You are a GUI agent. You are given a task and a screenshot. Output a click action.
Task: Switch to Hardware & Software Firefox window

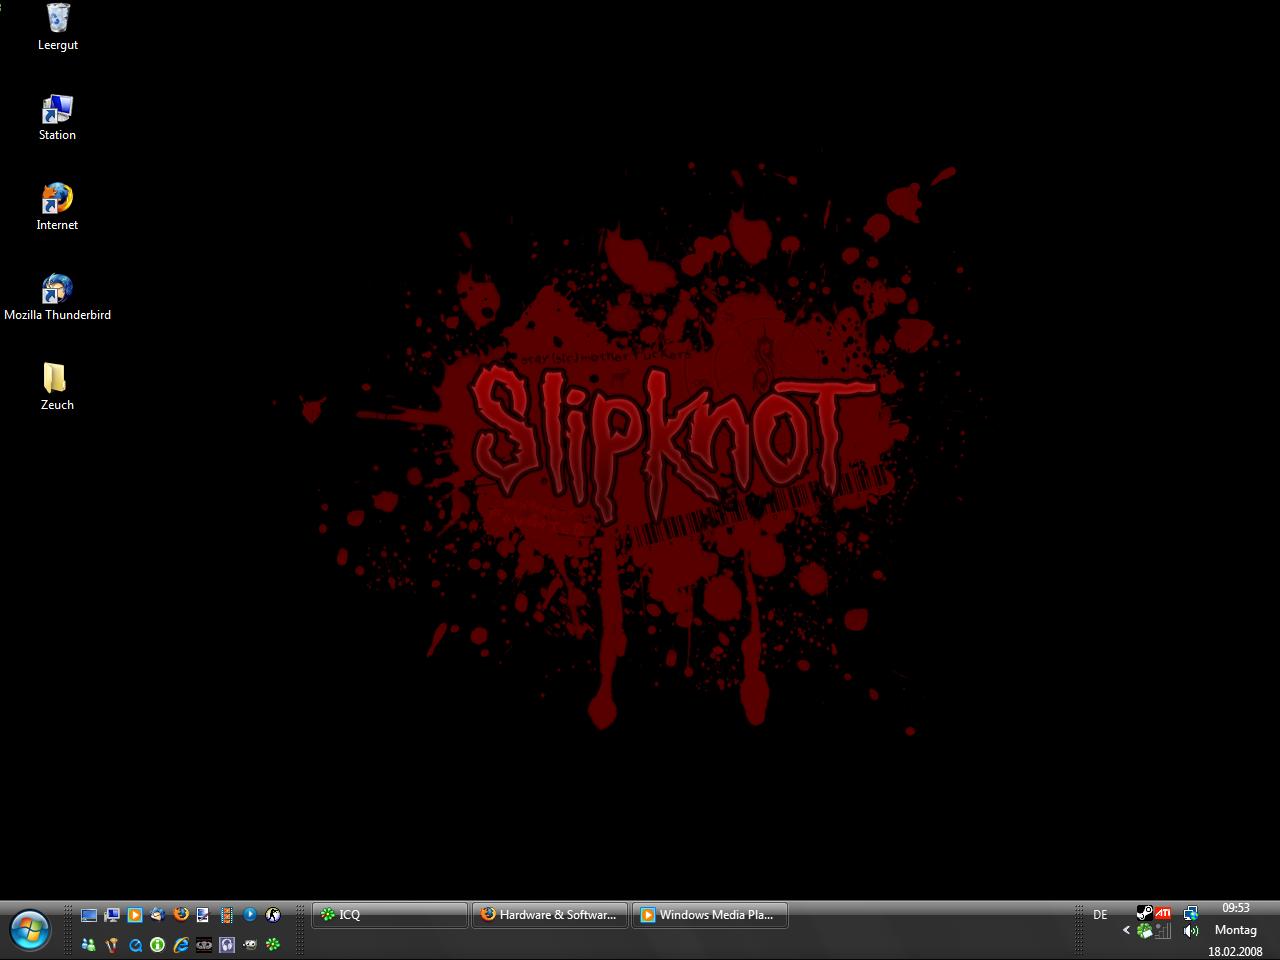pos(549,915)
